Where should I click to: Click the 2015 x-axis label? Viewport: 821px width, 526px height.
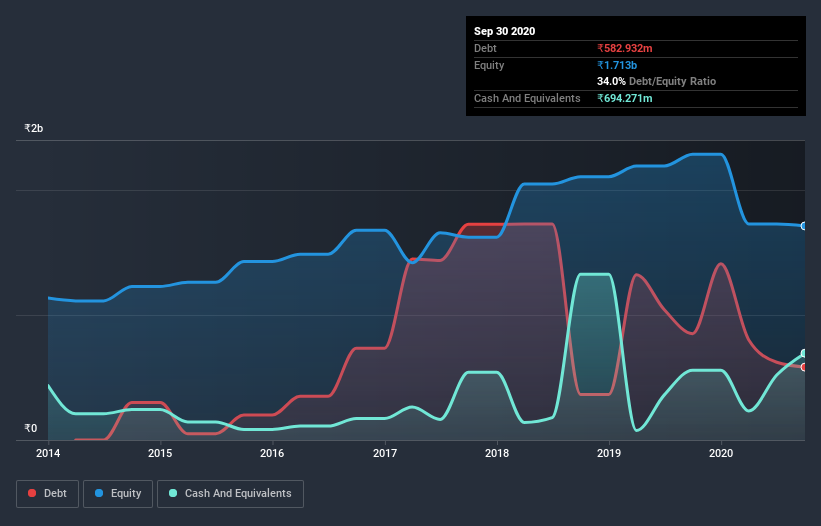coord(160,453)
